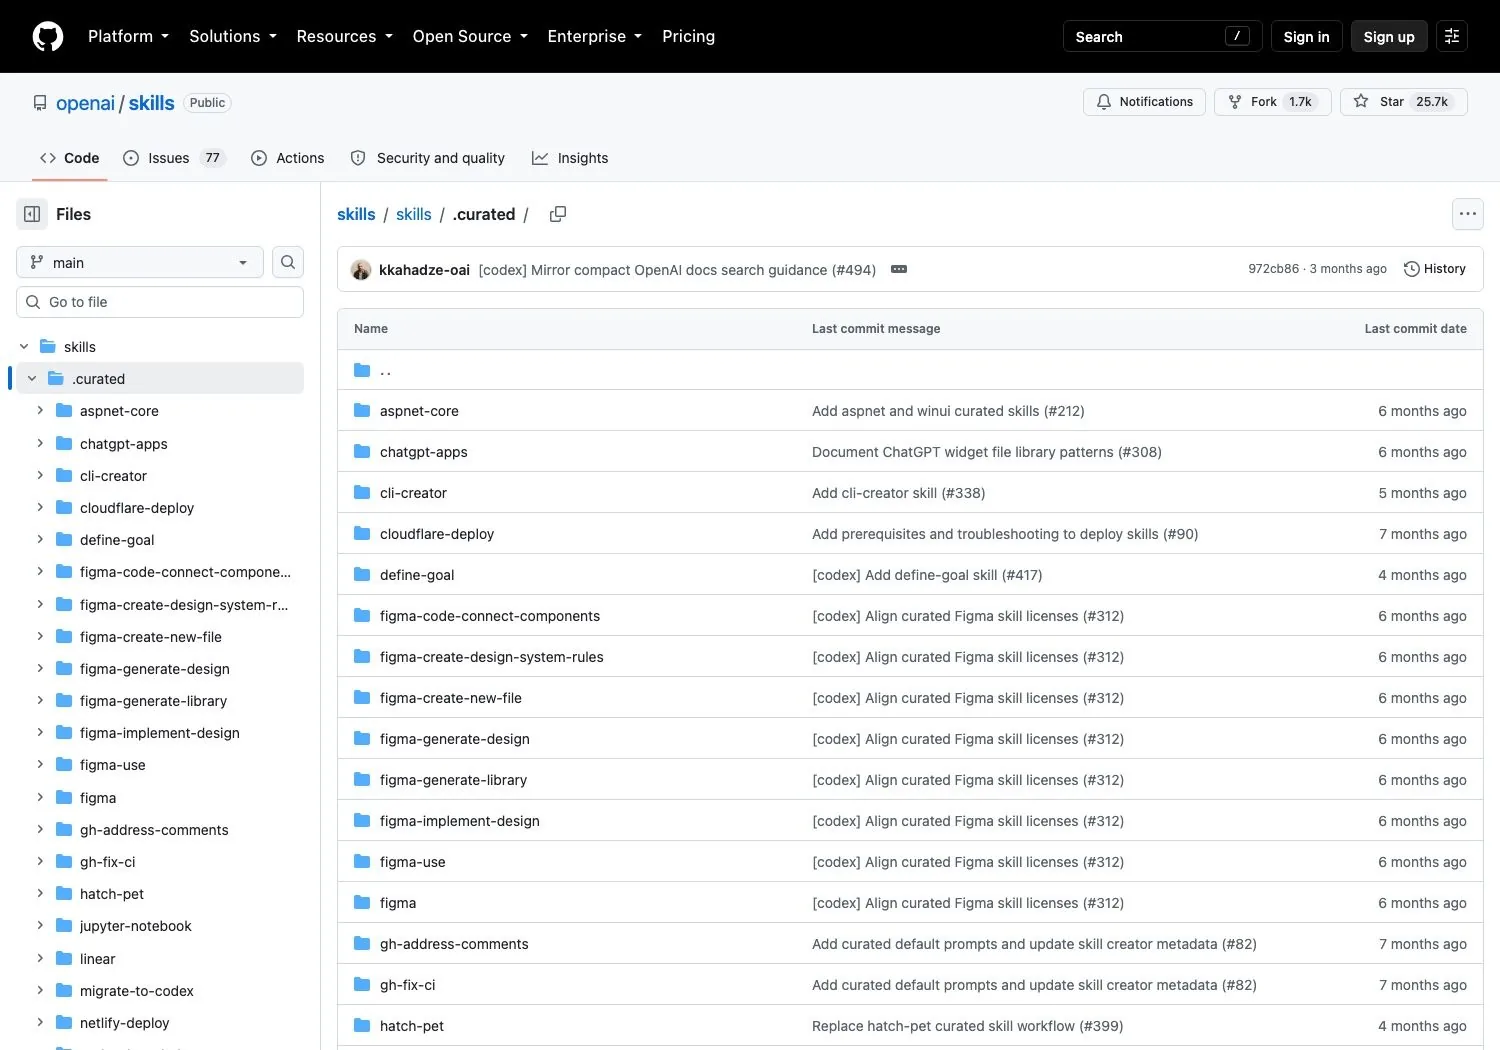Collapse the .curated tree folder chevron
1500x1050 pixels.
(x=32, y=379)
